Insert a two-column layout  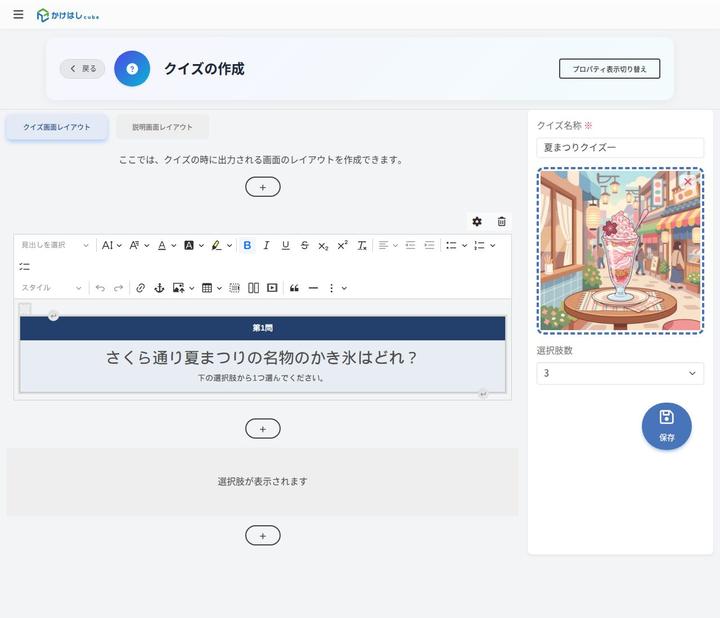coord(253,288)
